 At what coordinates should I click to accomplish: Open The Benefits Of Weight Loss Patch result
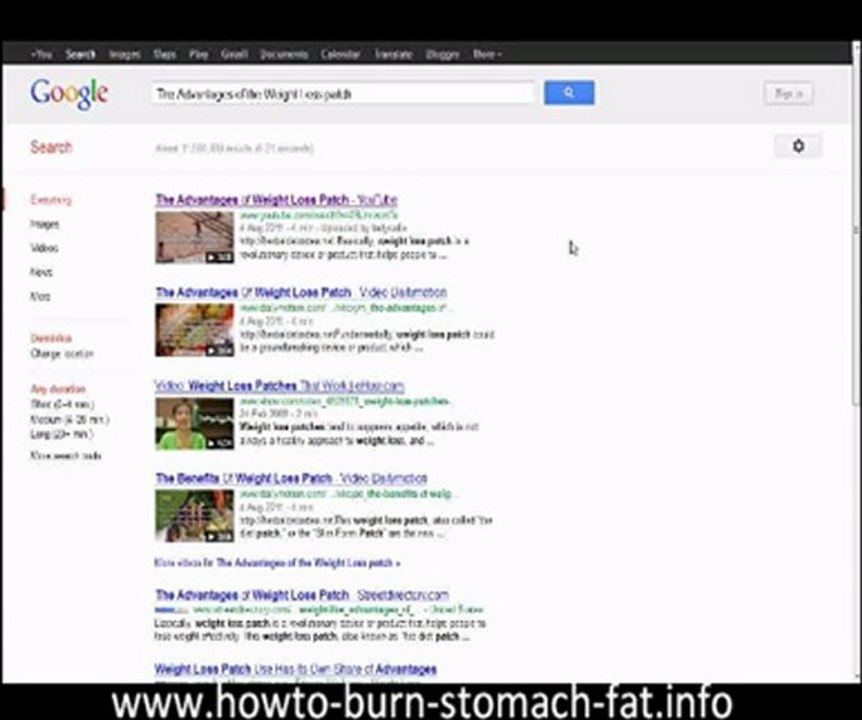[291, 478]
